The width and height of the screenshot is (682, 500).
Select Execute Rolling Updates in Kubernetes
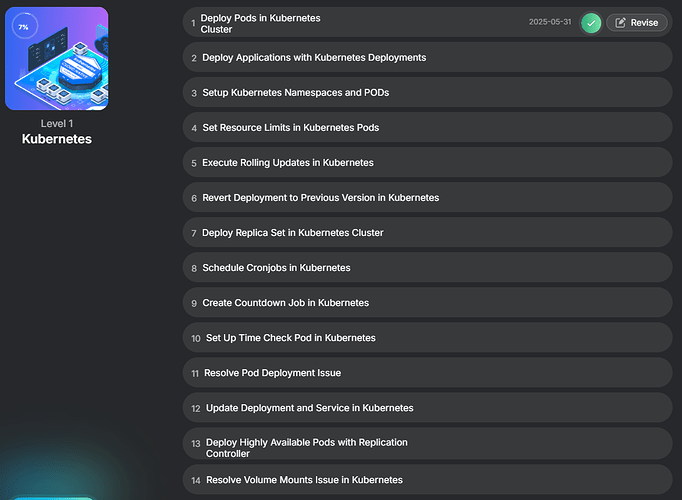(x=288, y=163)
